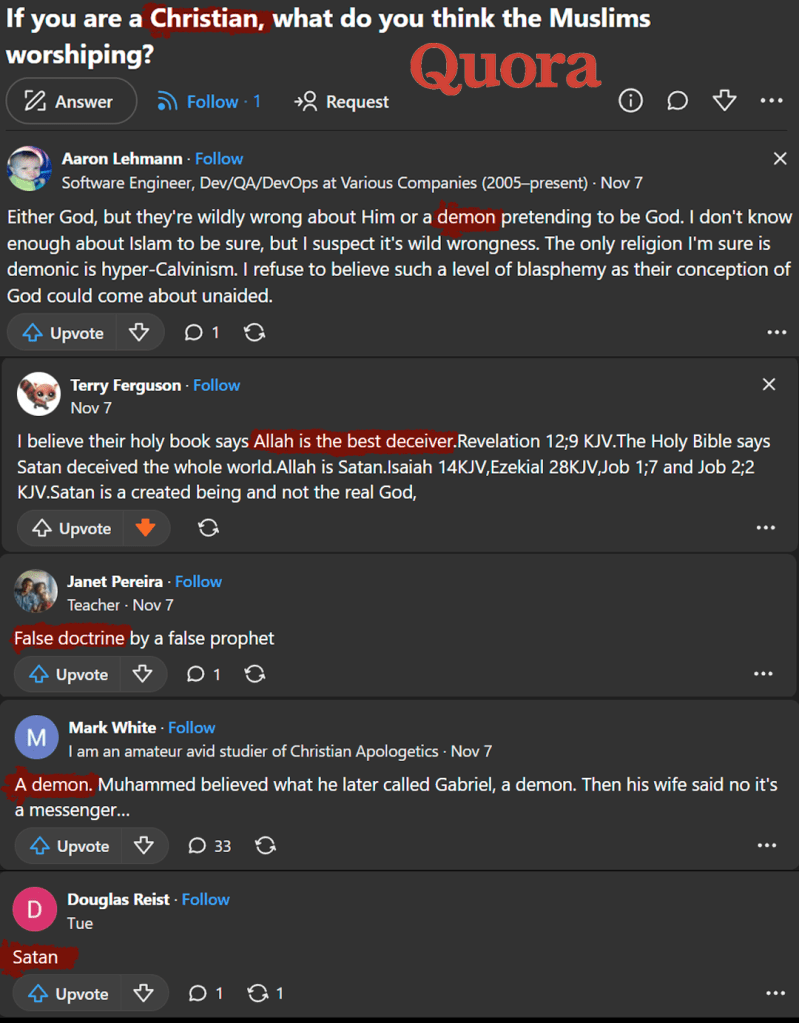Follow Aaron Lehmann

point(219,158)
